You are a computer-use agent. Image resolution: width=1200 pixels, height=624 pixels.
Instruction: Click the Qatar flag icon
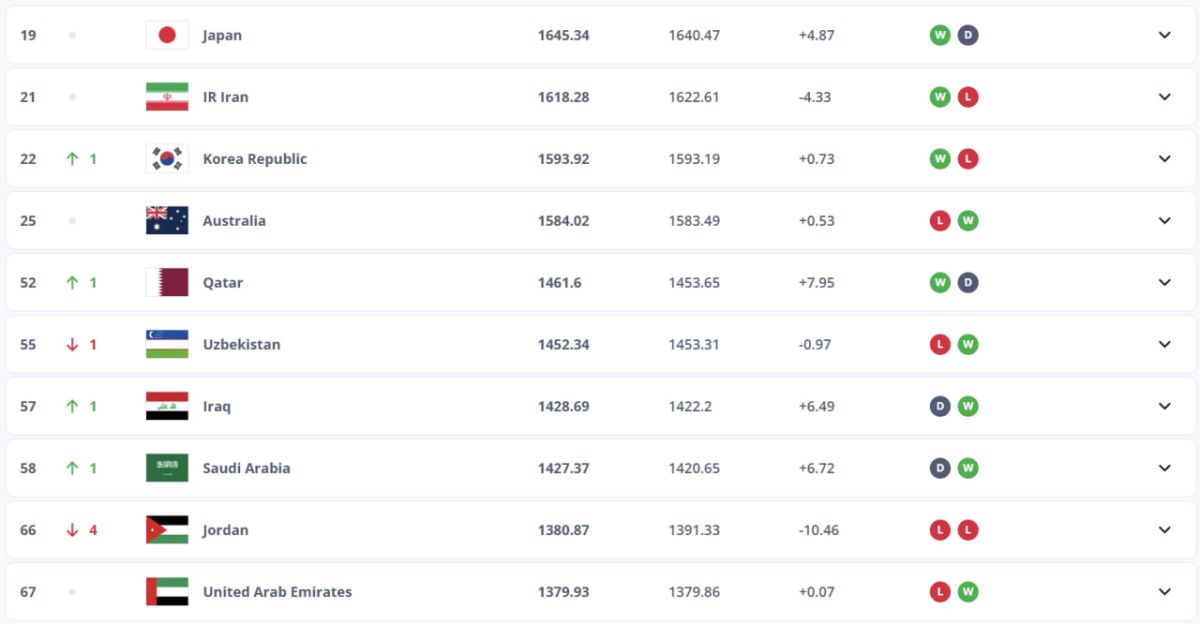coord(167,283)
